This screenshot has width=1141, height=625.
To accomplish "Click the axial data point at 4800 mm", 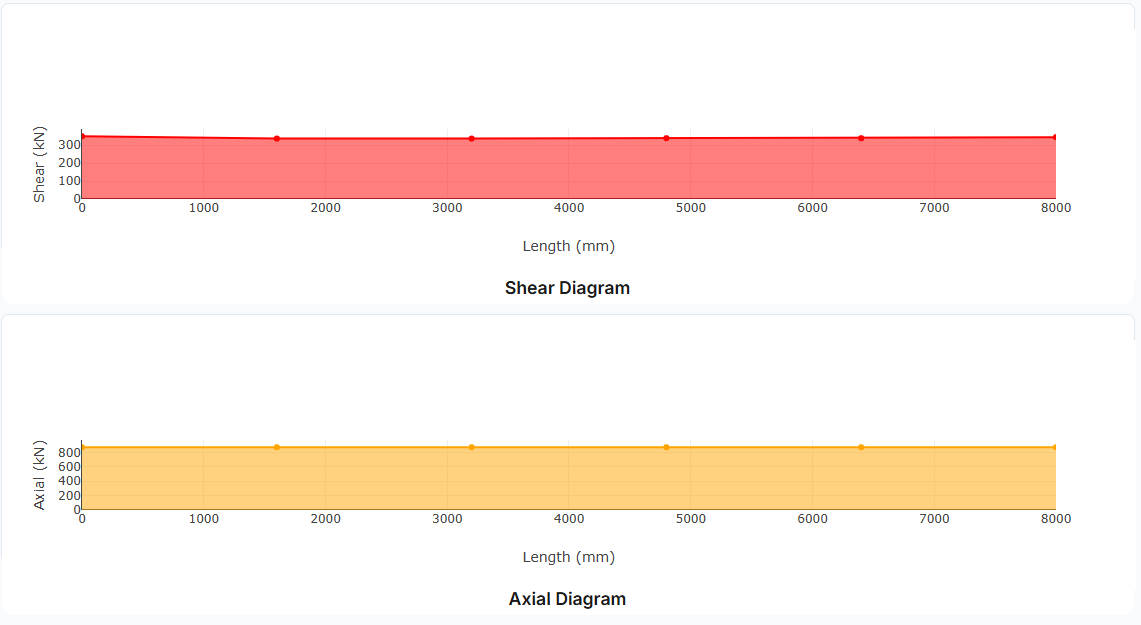I will tap(666, 447).
